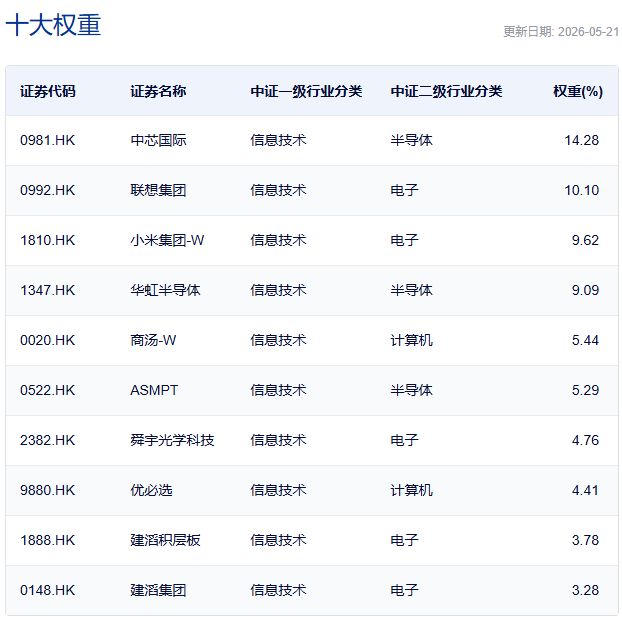Click 电子 in the 建滔积层板 row
Screen dimensions: 622x621
[x=404, y=540]
